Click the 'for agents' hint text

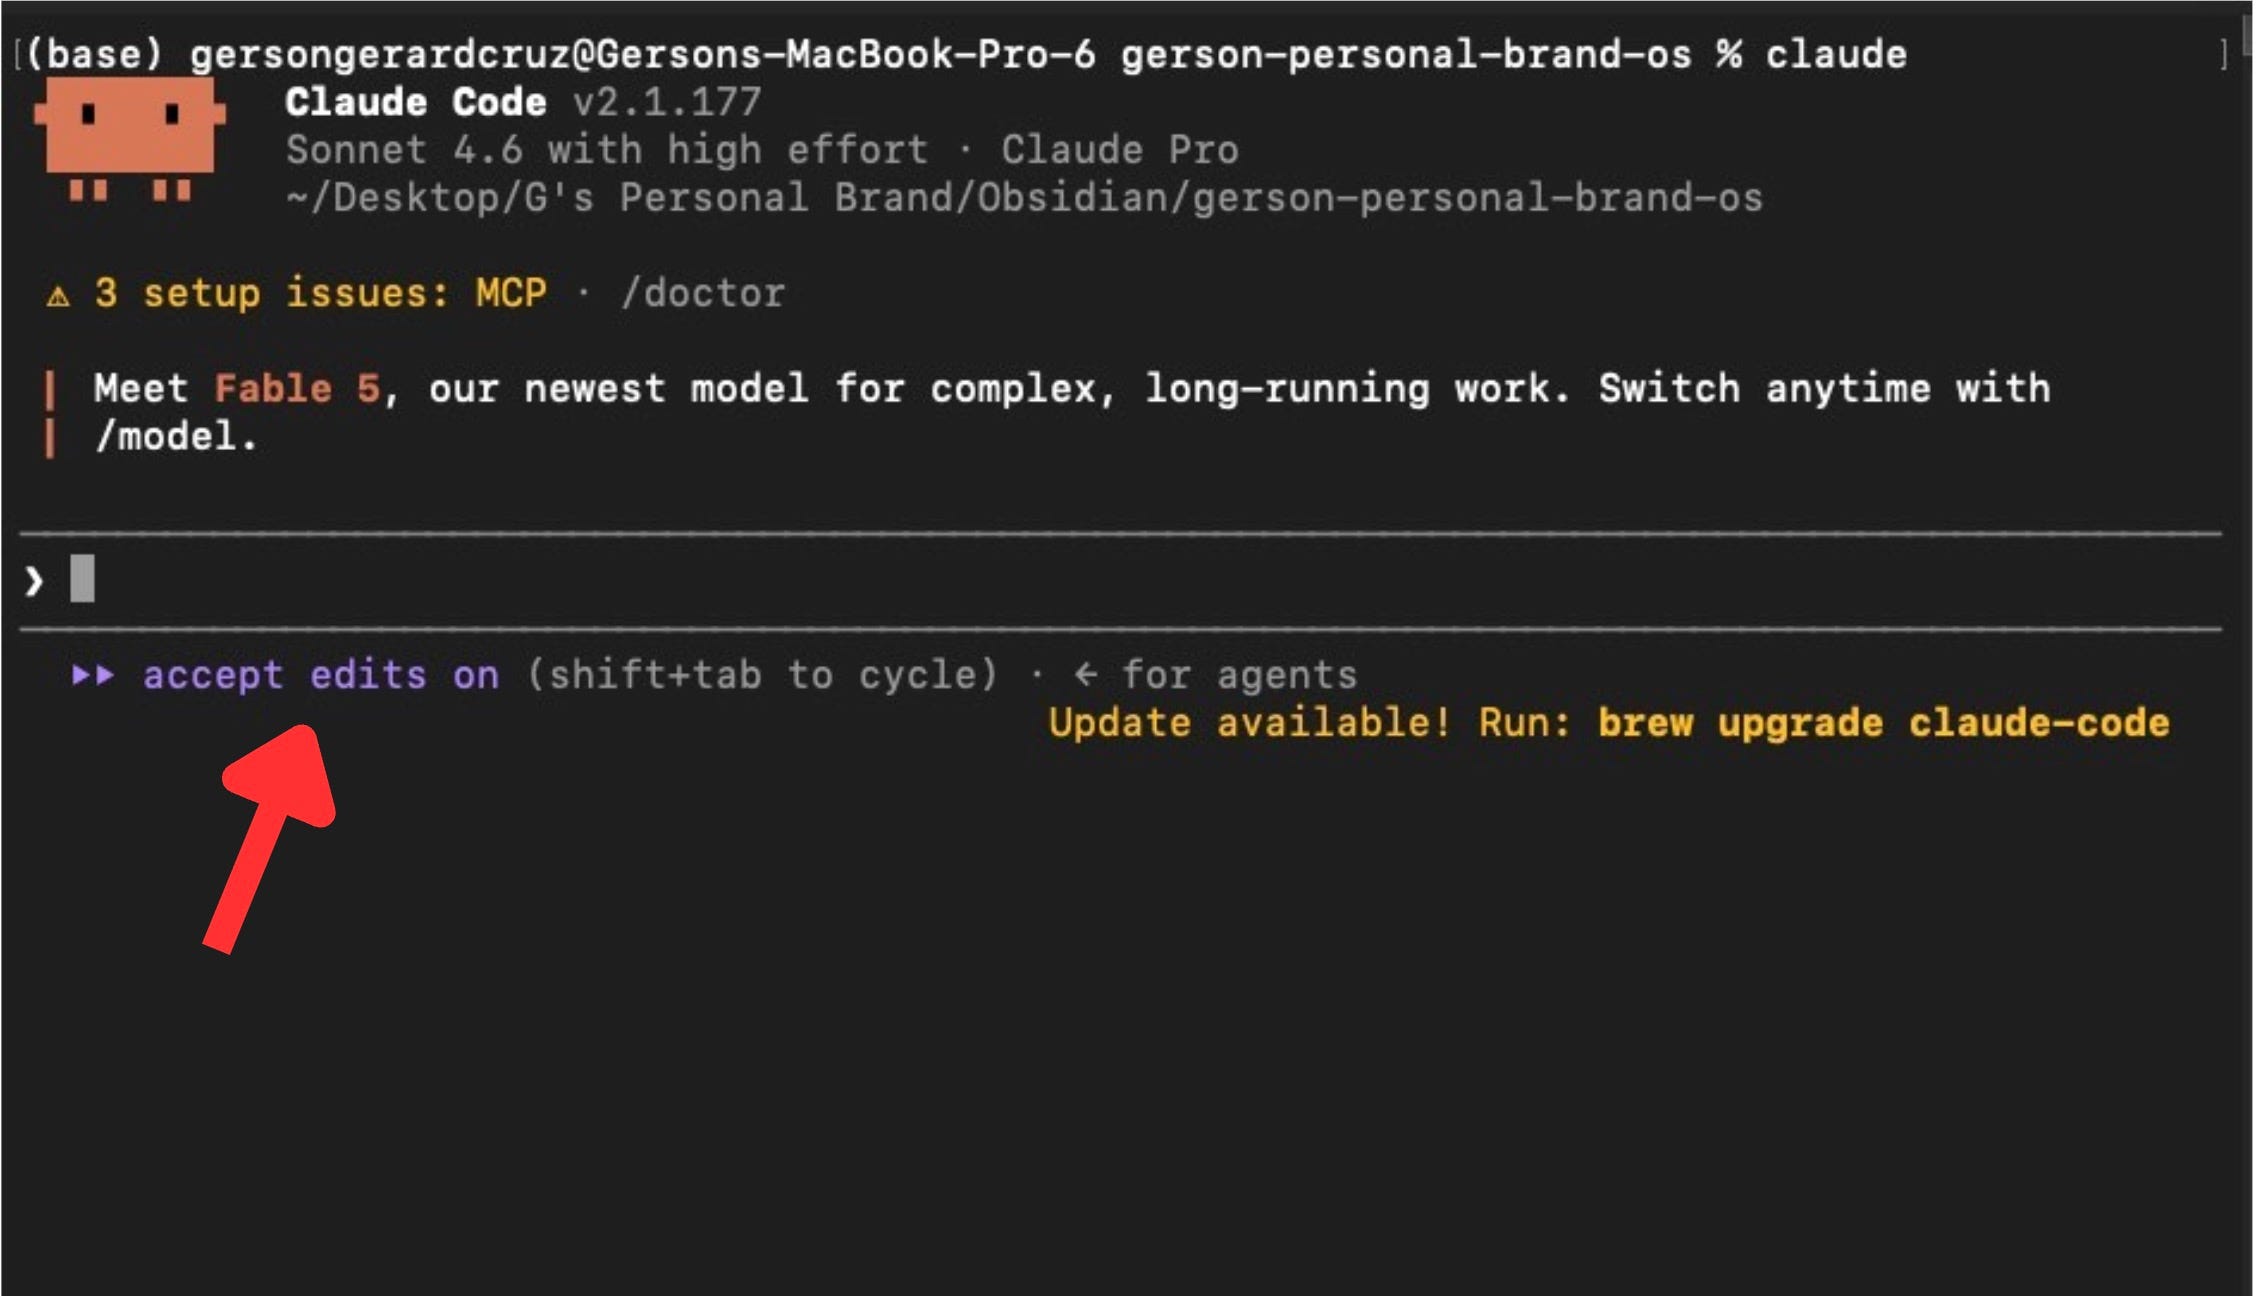[x=1239, y=676]
